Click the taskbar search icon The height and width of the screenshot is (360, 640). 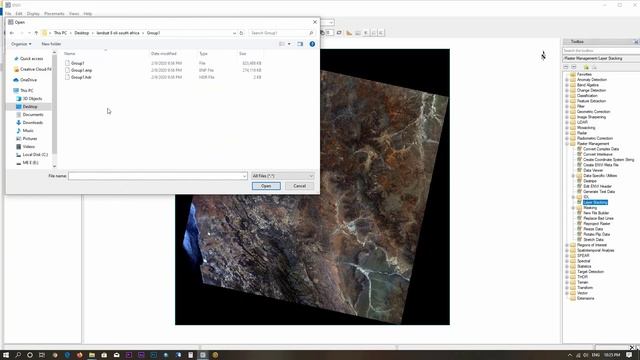point(18,355)
